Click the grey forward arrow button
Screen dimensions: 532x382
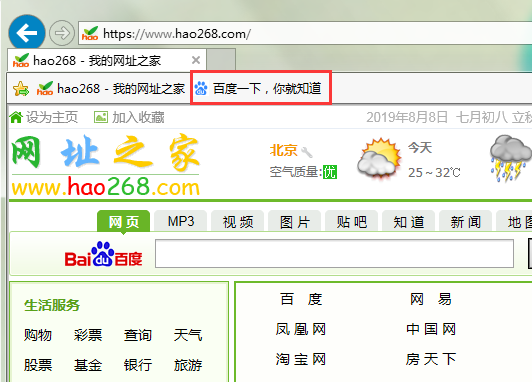click(62, 33)
